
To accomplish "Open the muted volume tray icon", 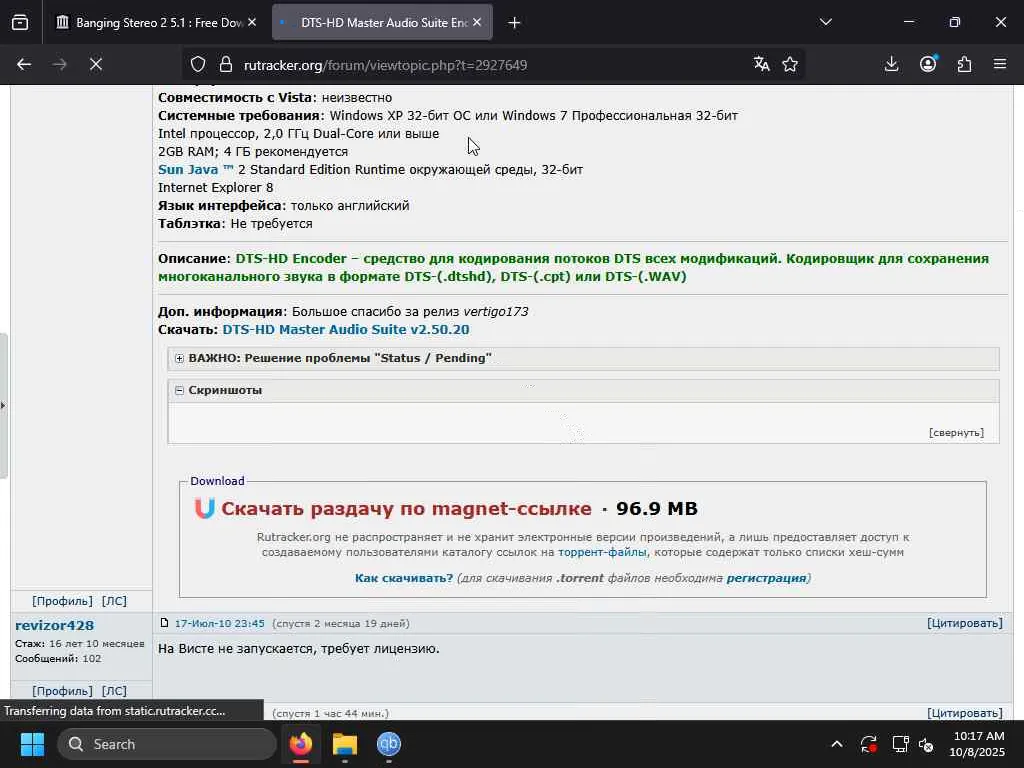I will pos(926,744).
